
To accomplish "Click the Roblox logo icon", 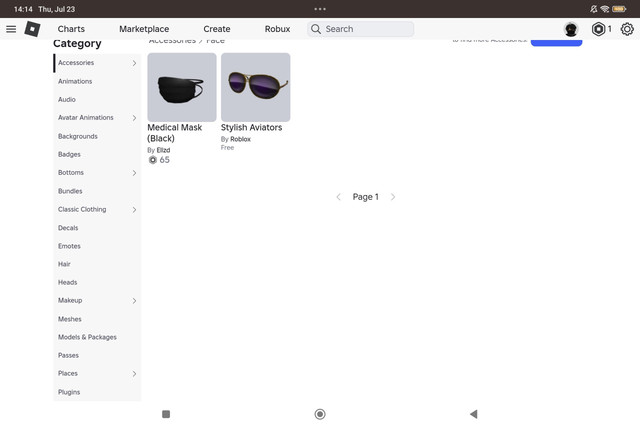I will [x=32, y=29].
